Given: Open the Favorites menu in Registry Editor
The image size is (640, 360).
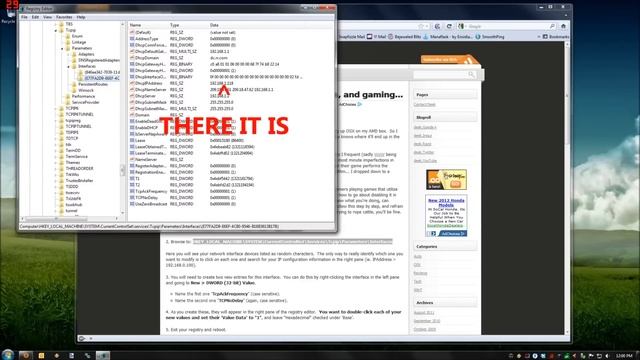Looking at the screenshot, I should [64, 17].
